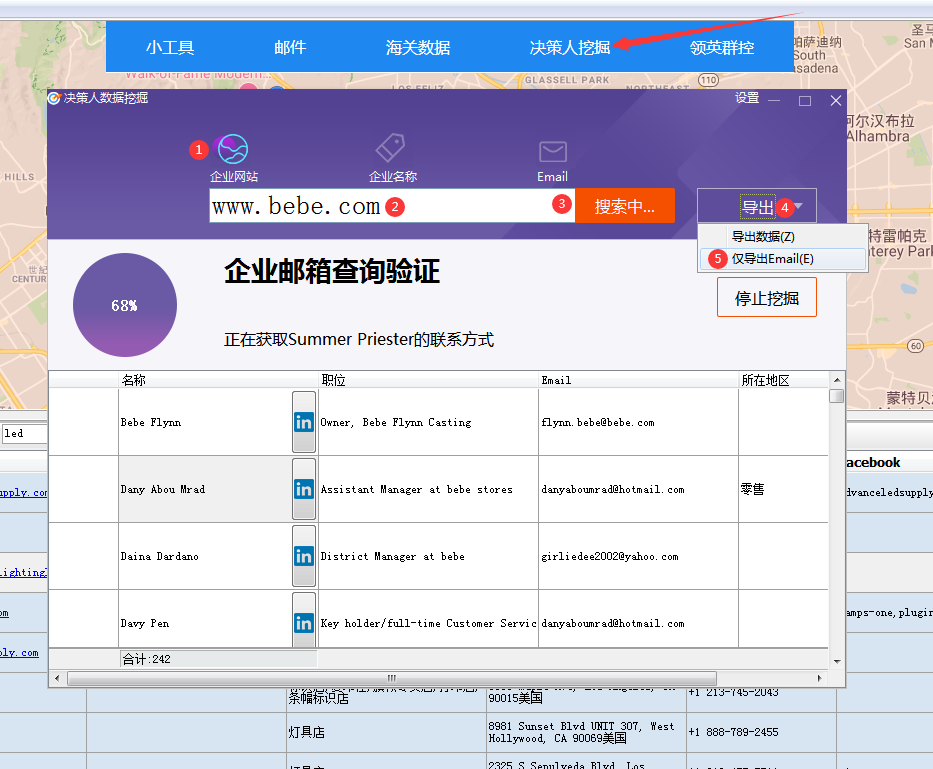Open 设置 in the window title bar

pyautogui.click(x=747, y=98)
